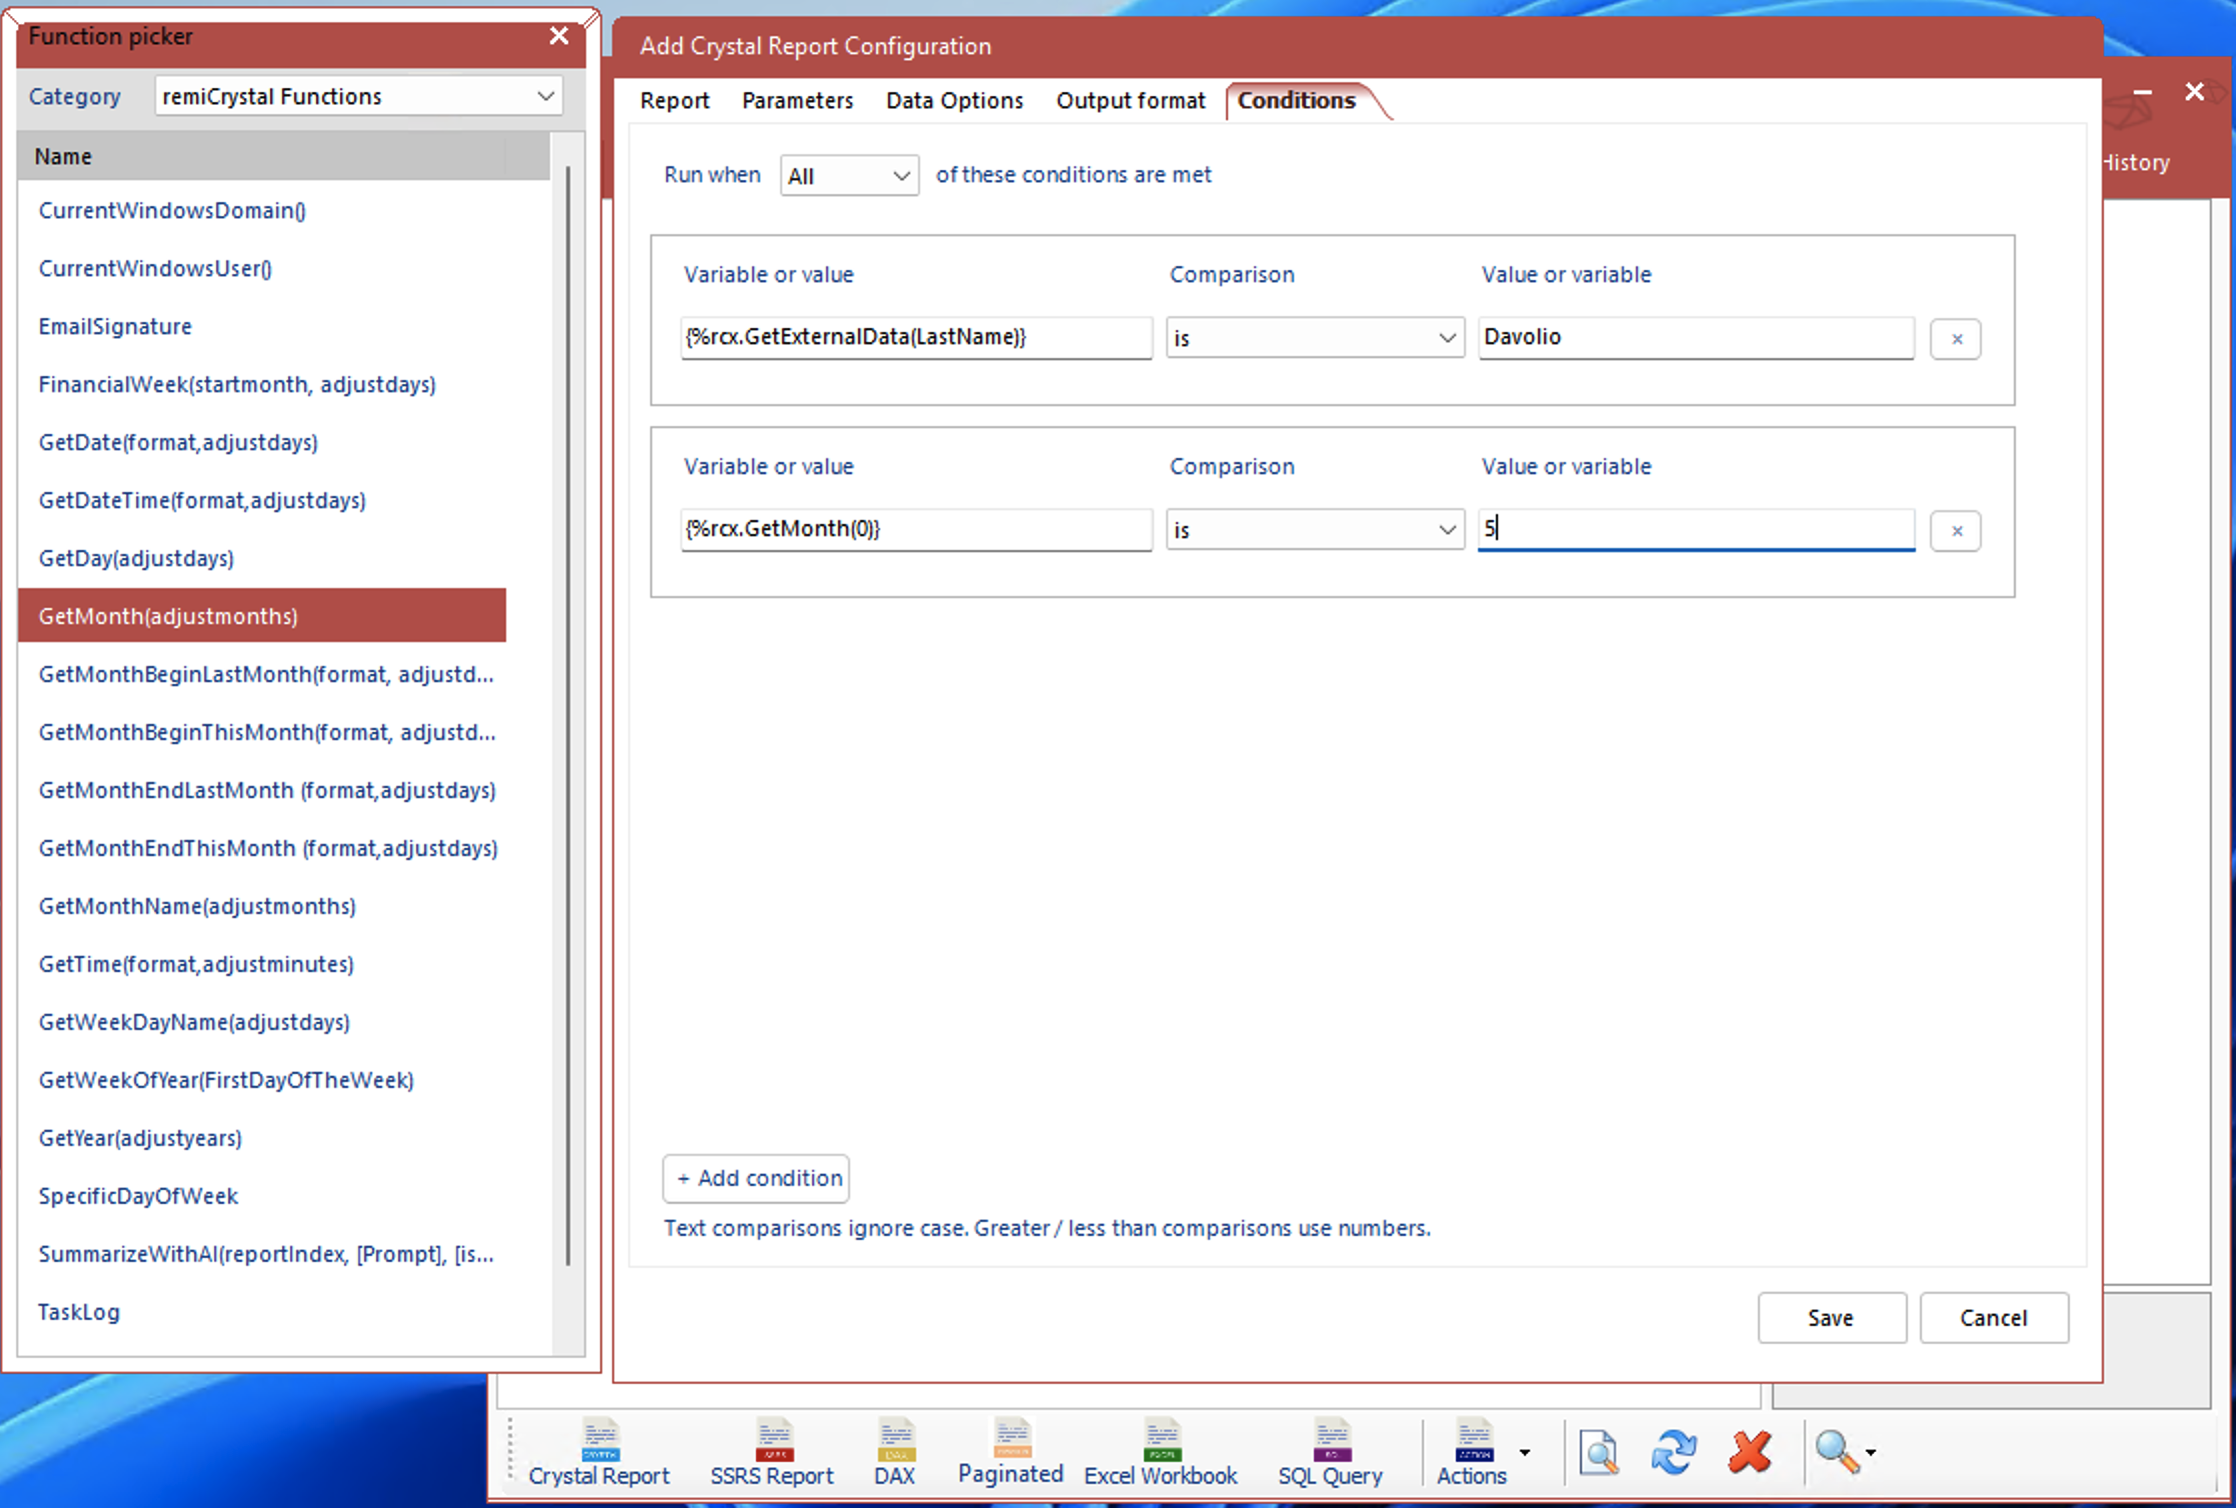
Task: Open the Comparison dropdown for the LastName condition
Action: [1314, 338]
